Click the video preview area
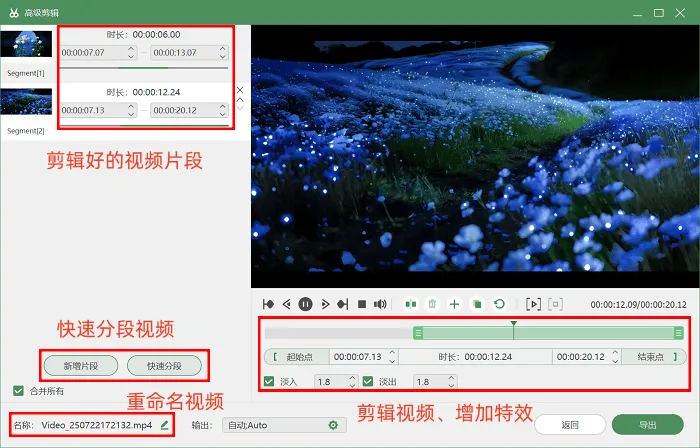Viewport: 700px width, 448px height. (x=475, y=156)
